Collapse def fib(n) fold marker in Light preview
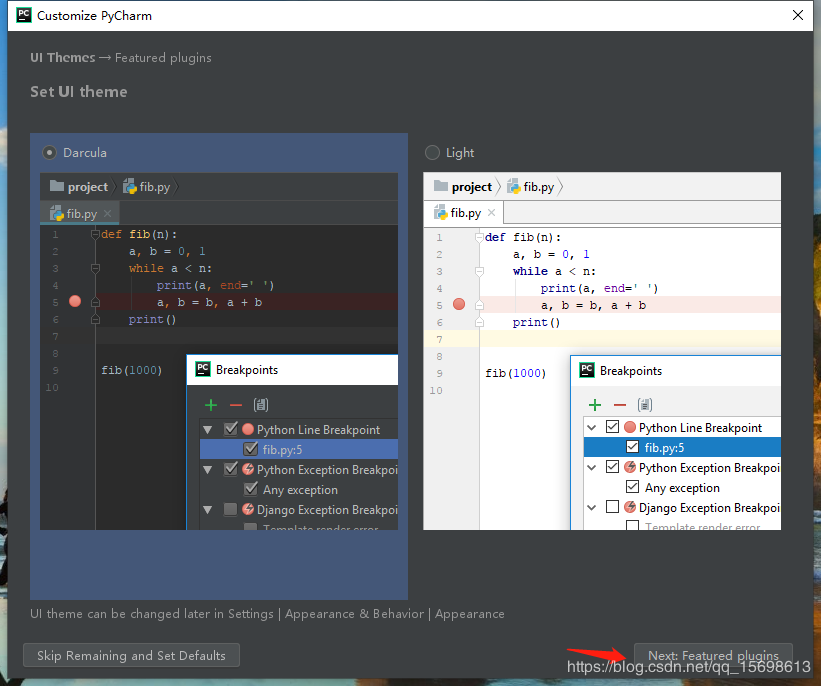Screen dimensions: 821x686 click(x=479, y=237)
